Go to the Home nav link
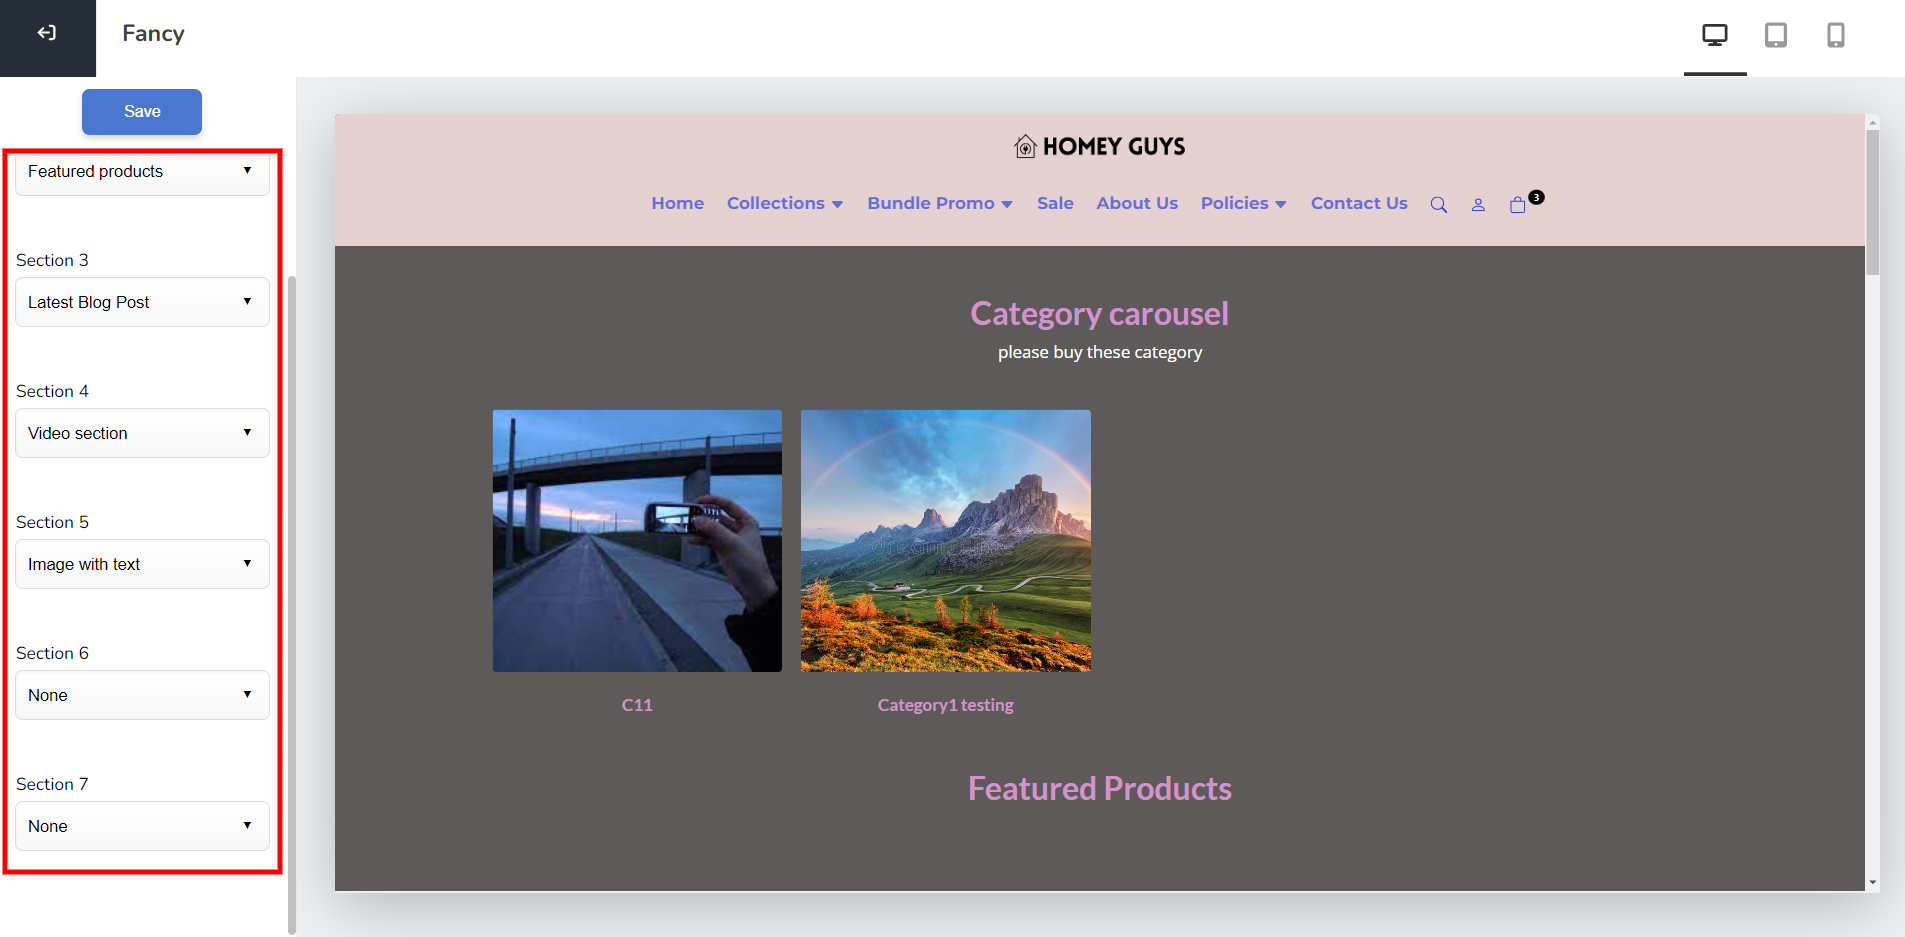The height and width of the screenshot is (937, 1905). (678, 203)
